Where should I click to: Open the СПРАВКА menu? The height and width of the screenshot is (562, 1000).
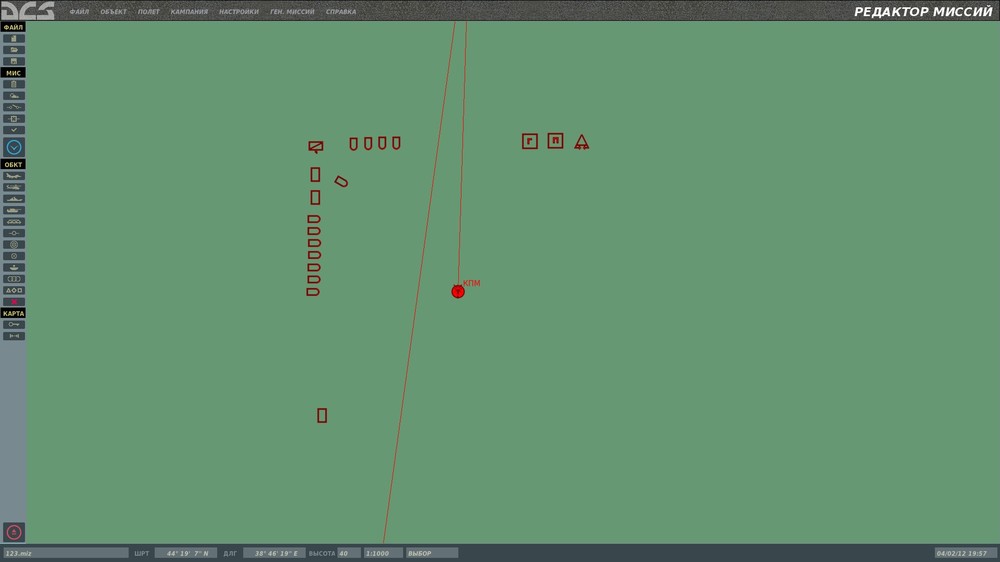pos(341,11)
